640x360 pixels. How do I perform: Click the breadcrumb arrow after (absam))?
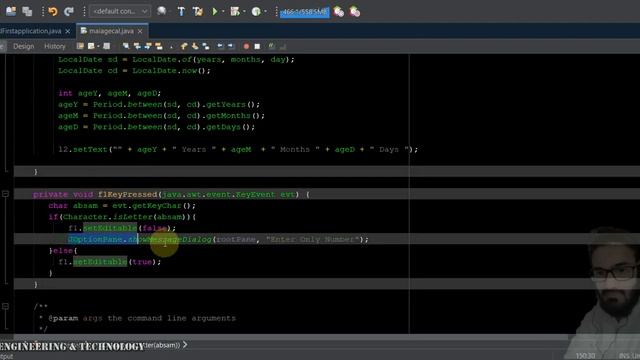pos(185,345)
